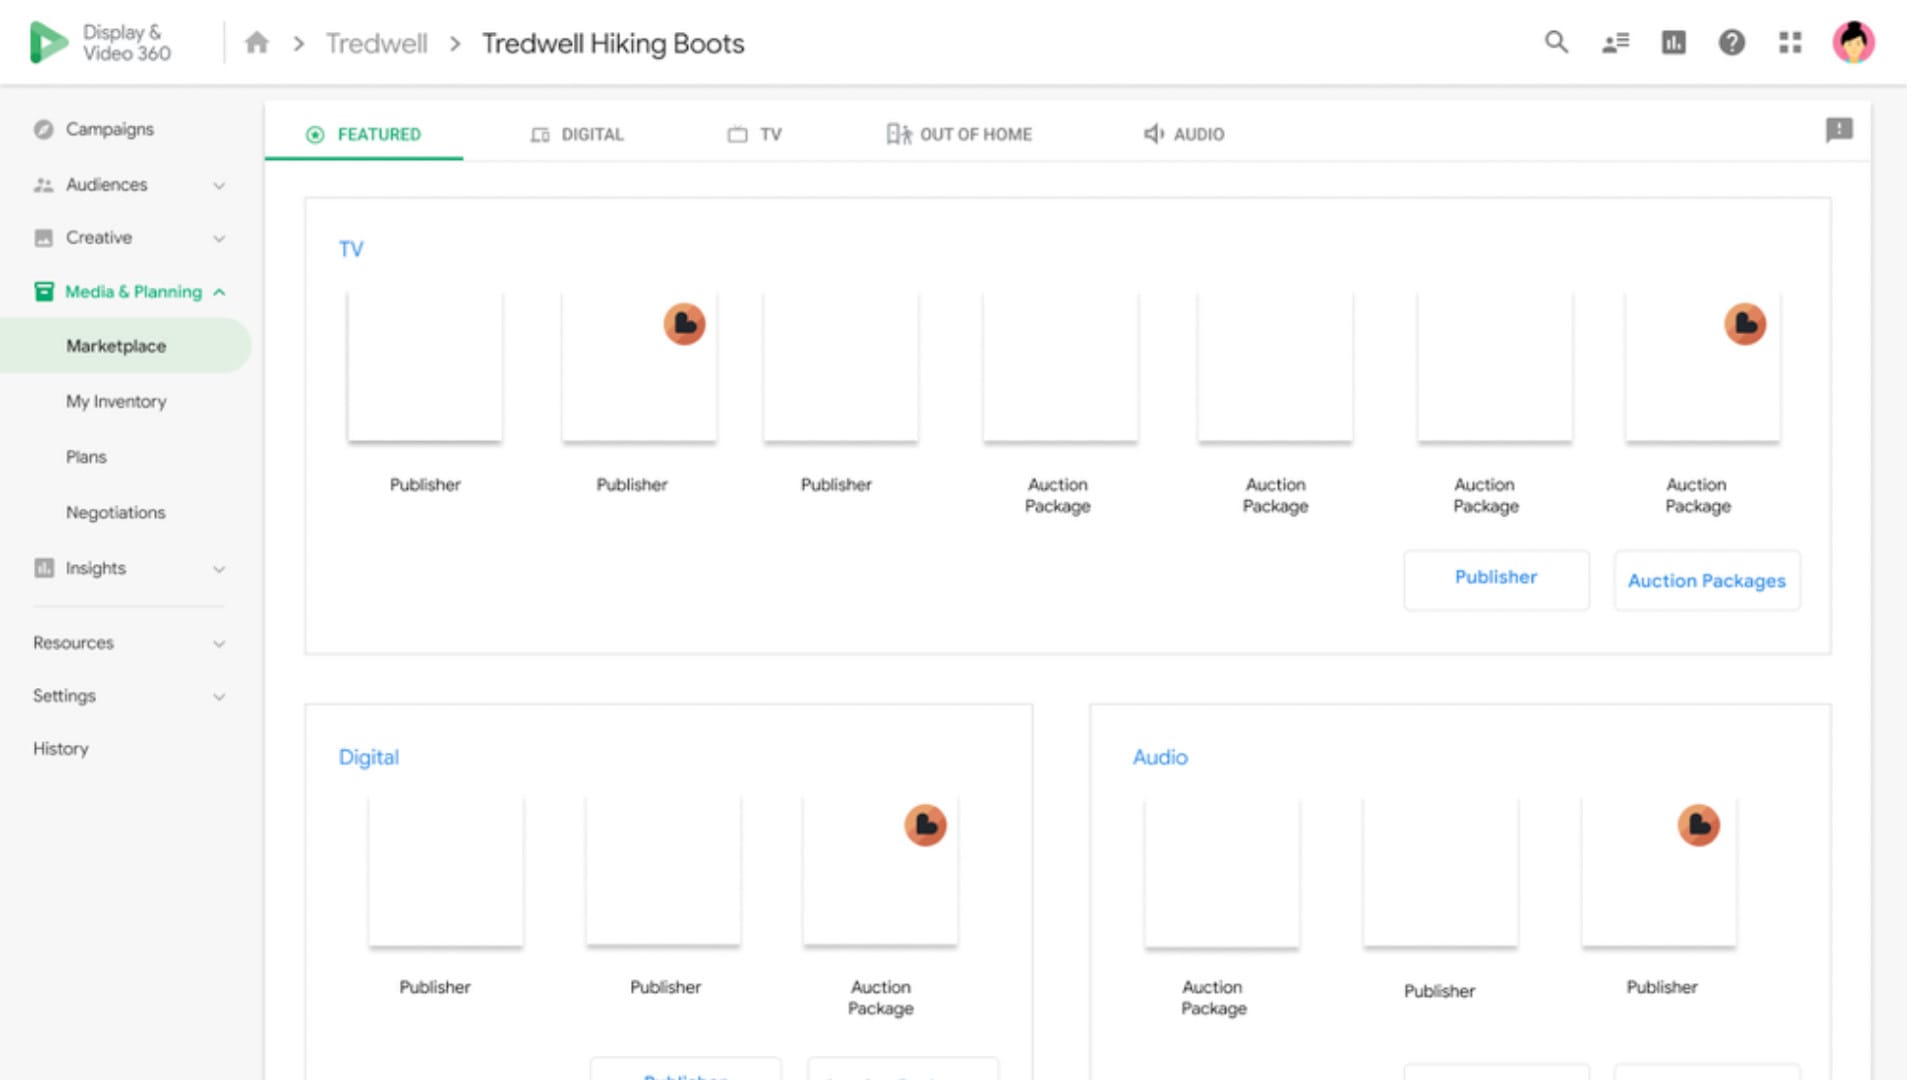This screenshot has height=1080, width=1920.
Task: Click the orange badge on last TV Auction Package card
Action: [1745, 324]
